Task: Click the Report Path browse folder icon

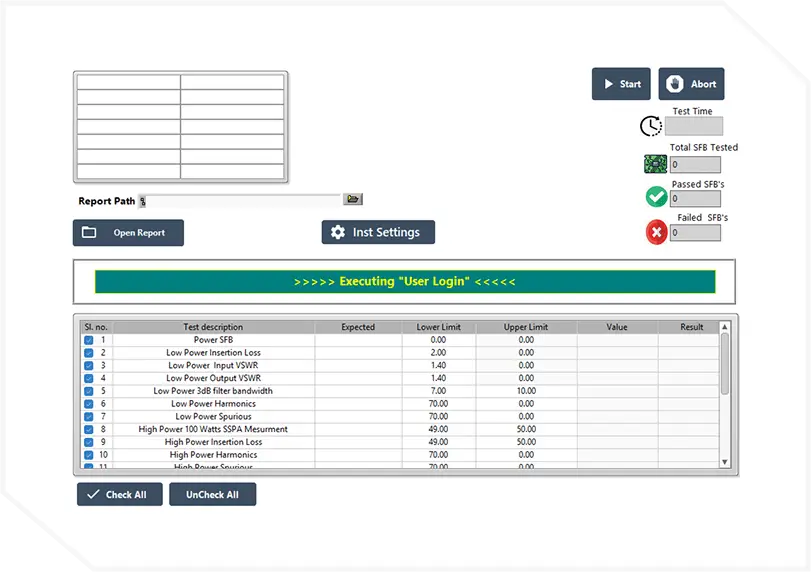Action: point(352,200)
